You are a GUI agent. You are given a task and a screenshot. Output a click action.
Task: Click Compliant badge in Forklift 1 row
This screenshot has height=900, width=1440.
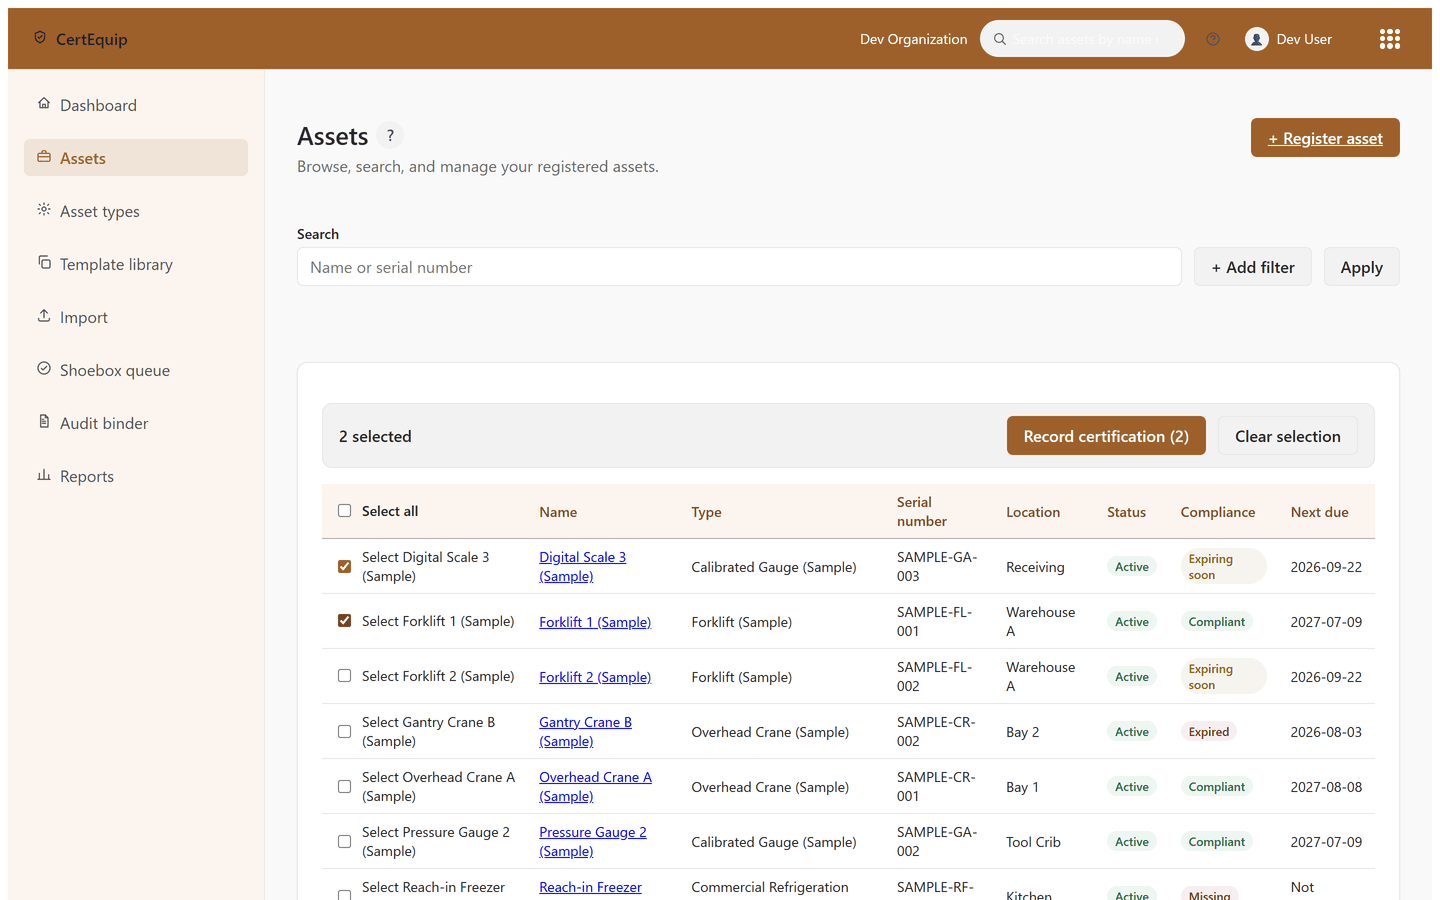tap(1217, 622)
